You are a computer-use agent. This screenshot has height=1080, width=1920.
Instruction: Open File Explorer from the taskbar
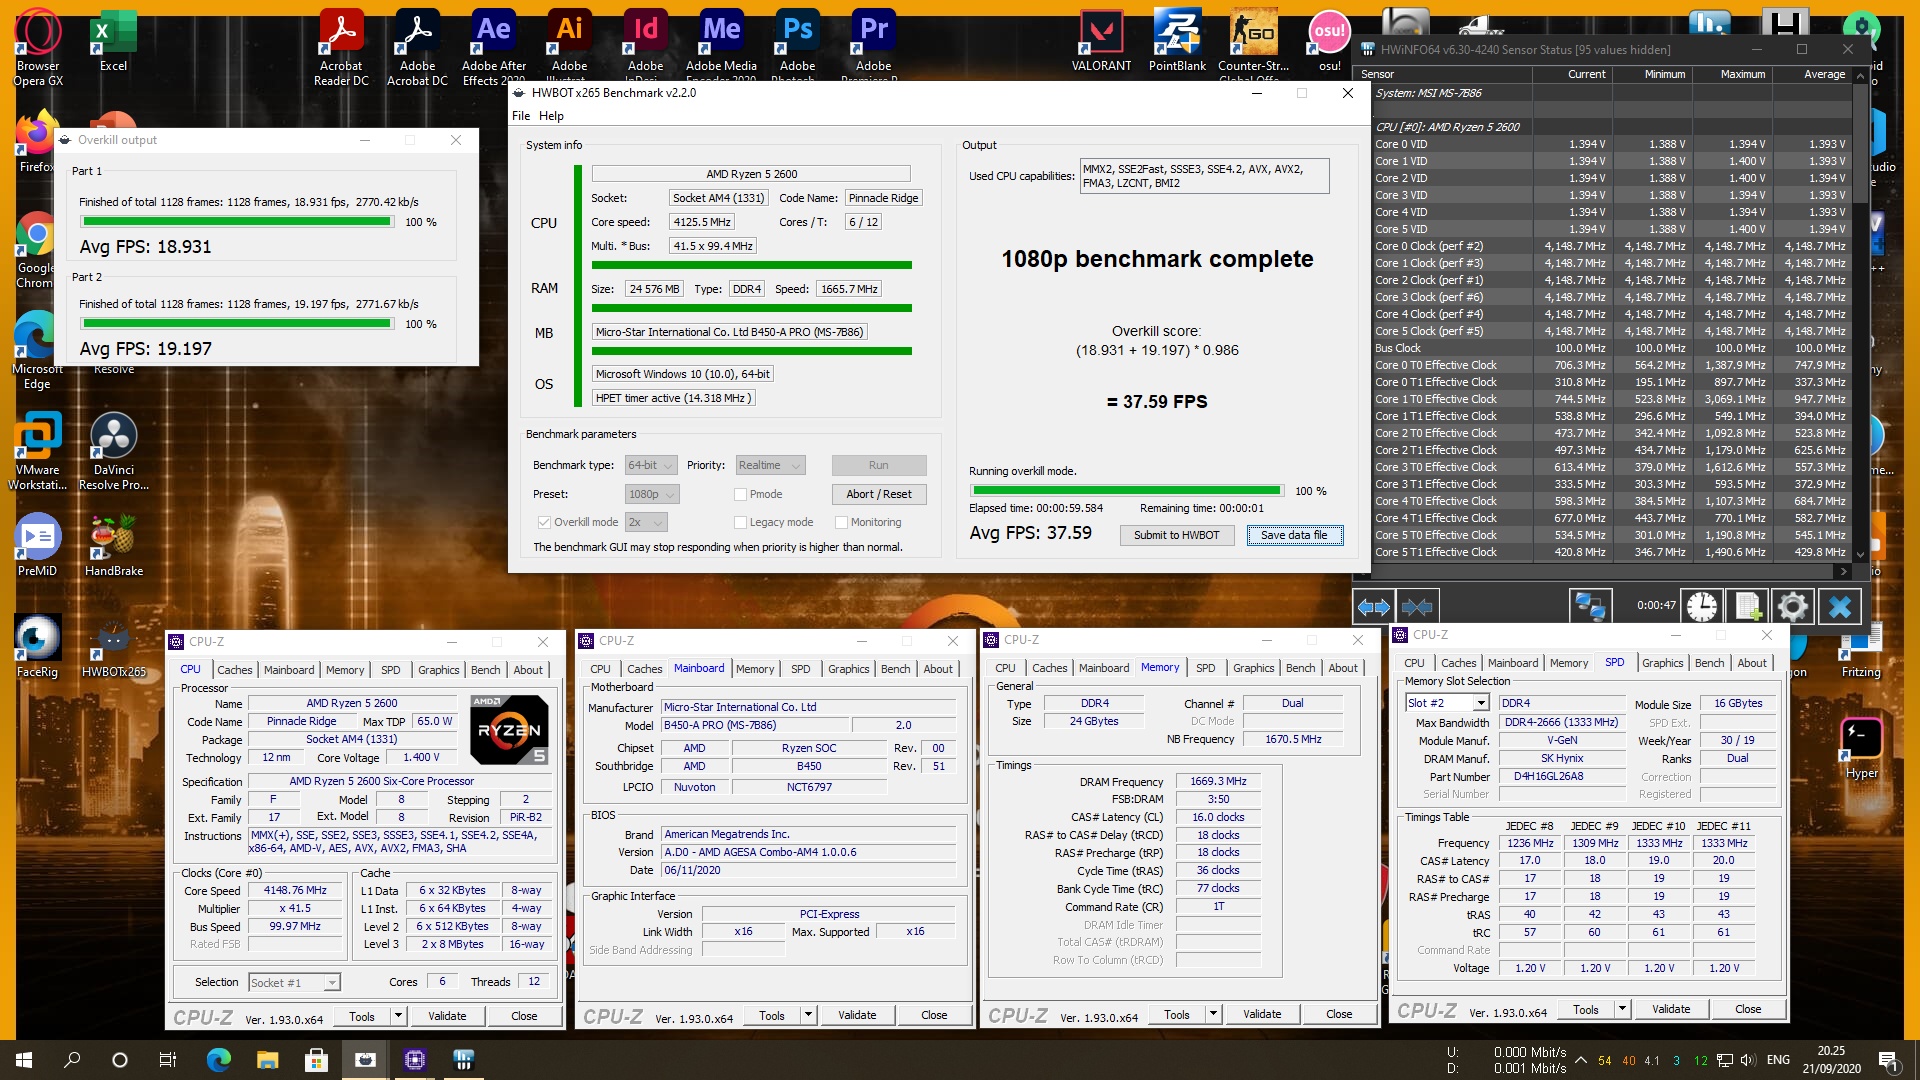coord(267,1059)
